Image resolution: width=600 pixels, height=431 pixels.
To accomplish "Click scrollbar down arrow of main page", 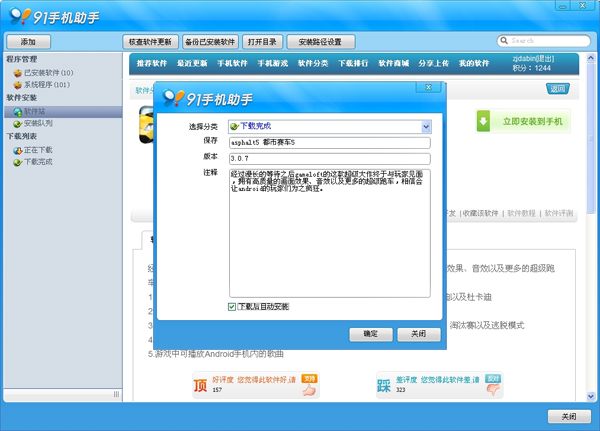I will click(590, 397).
